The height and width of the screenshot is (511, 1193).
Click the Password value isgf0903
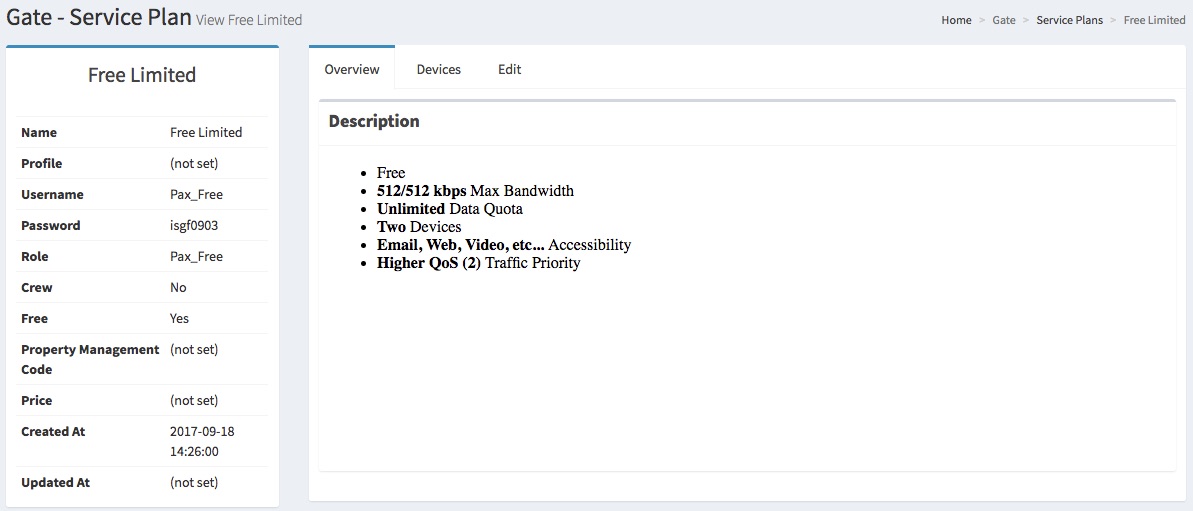(x=194, y=225)
